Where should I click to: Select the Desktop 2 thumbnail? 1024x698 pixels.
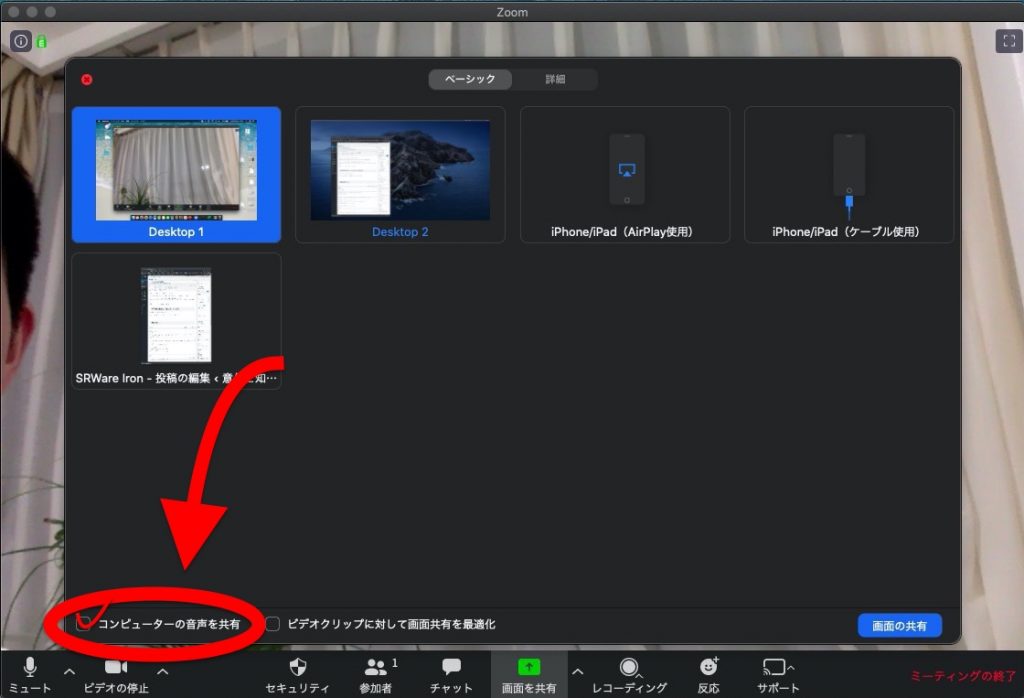(x=400, y=174)
